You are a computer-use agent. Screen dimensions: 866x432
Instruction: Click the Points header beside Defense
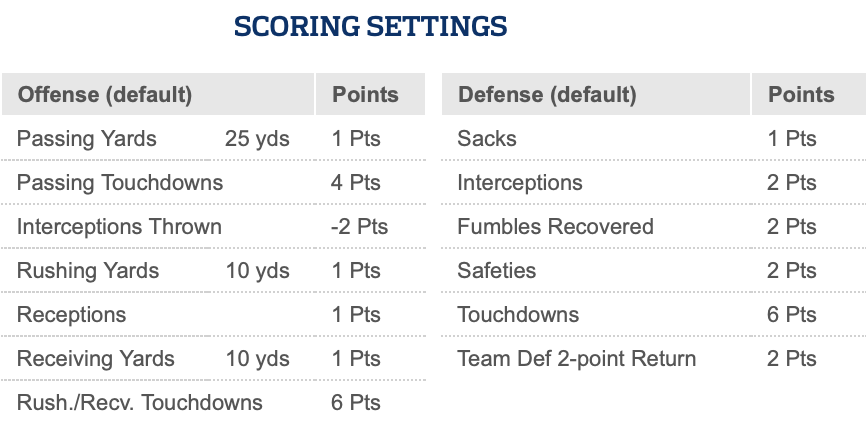point(801,94)
